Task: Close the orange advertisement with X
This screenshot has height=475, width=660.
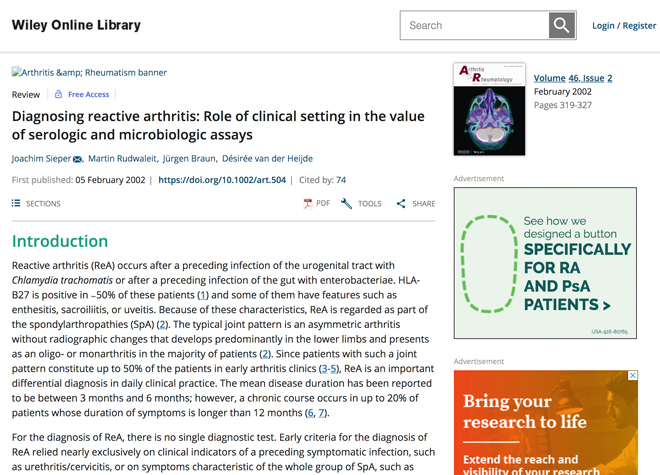Action: [633, 375]
